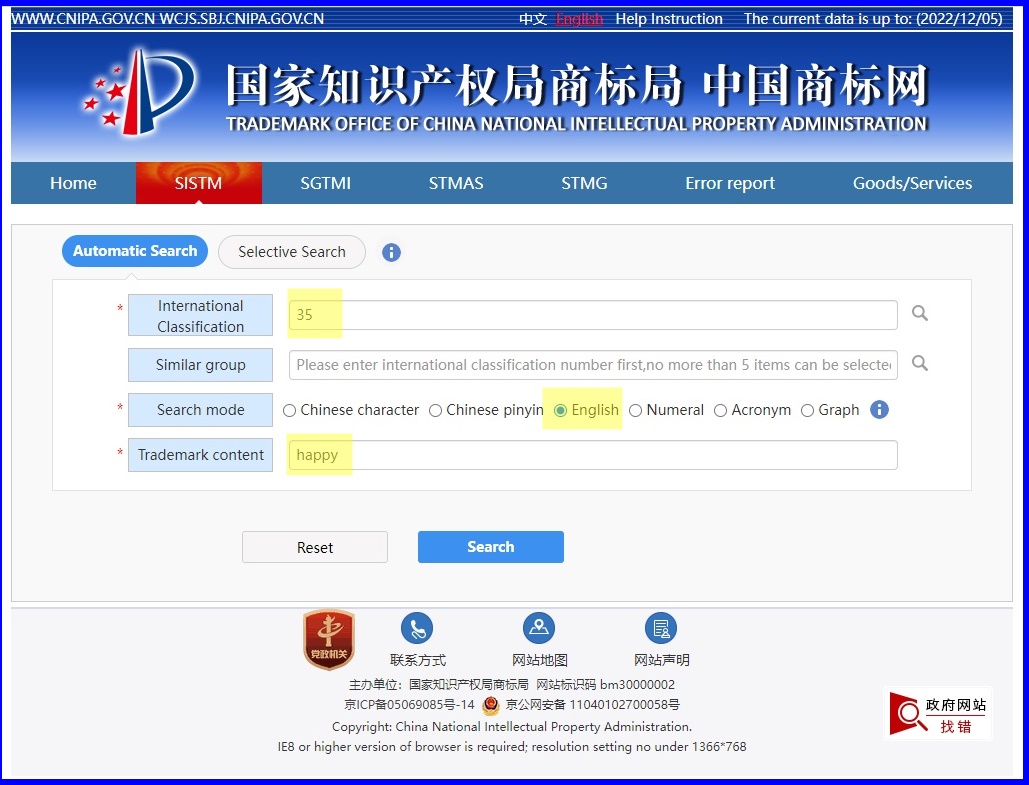Click the info icon after Graph option
1029x785 pixels.
click(879, 410)
